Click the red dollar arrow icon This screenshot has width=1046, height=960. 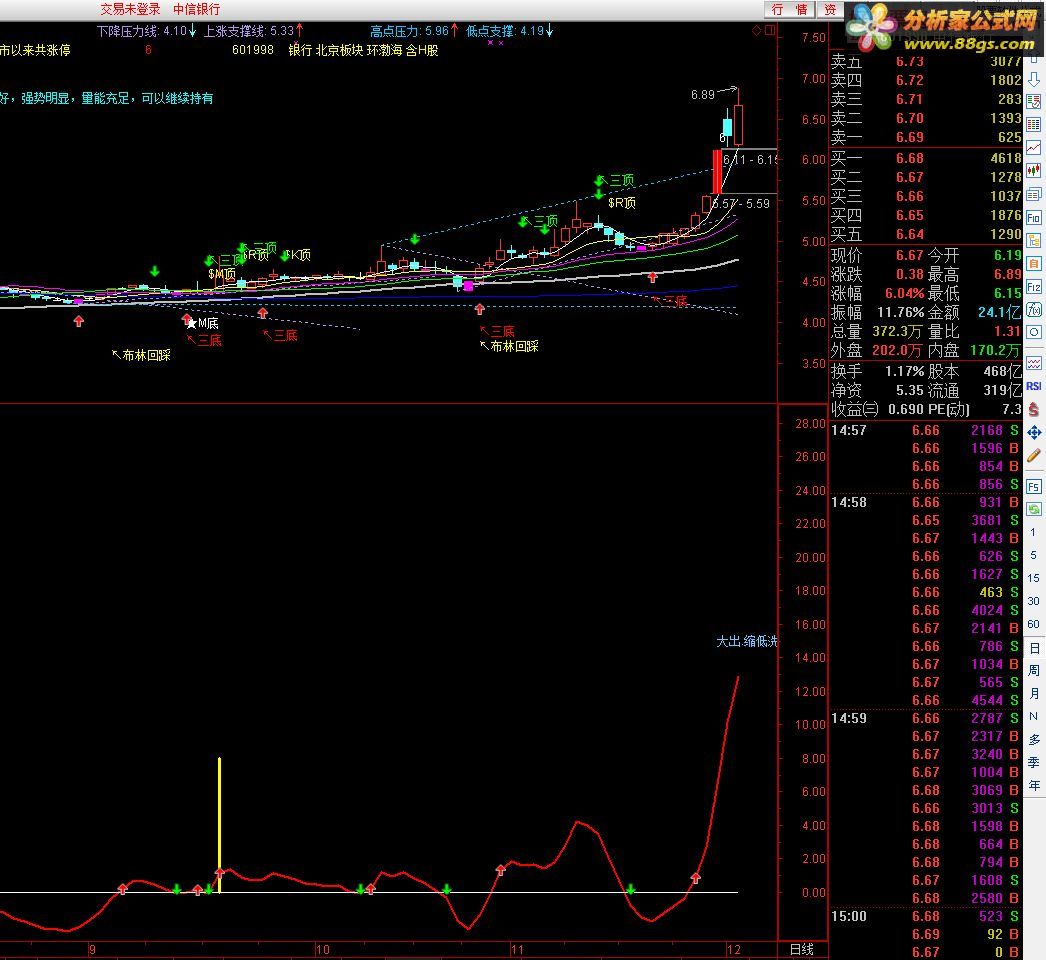1033,409
